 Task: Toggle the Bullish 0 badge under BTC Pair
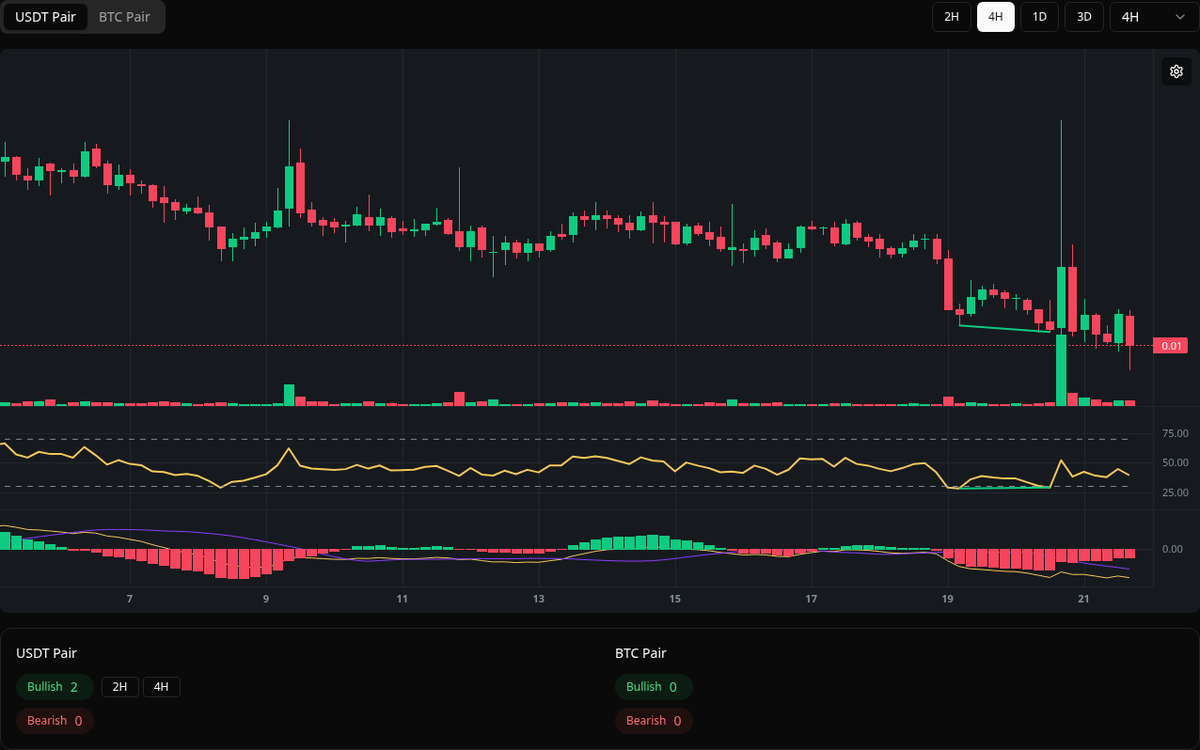(x=653, y=687)
